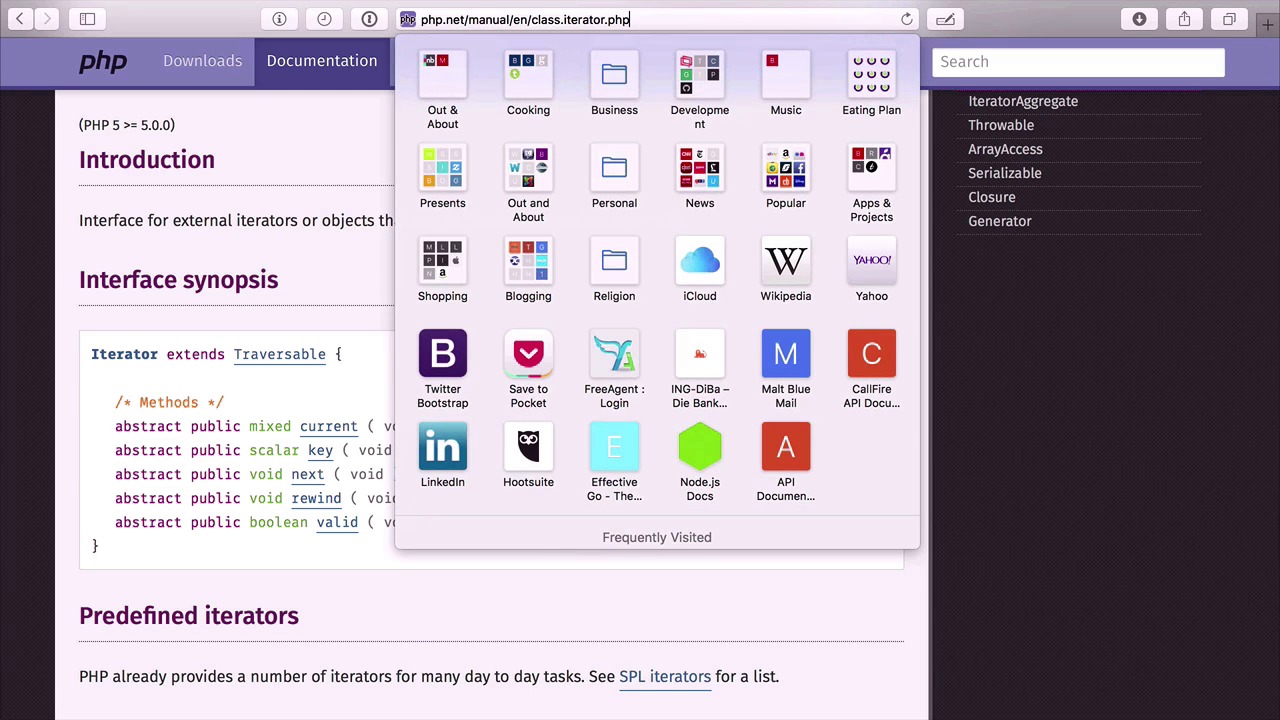Click the Safari forward arrow
The height and width of the screenshot is (720, 1280).
click(x=46, y=19)
